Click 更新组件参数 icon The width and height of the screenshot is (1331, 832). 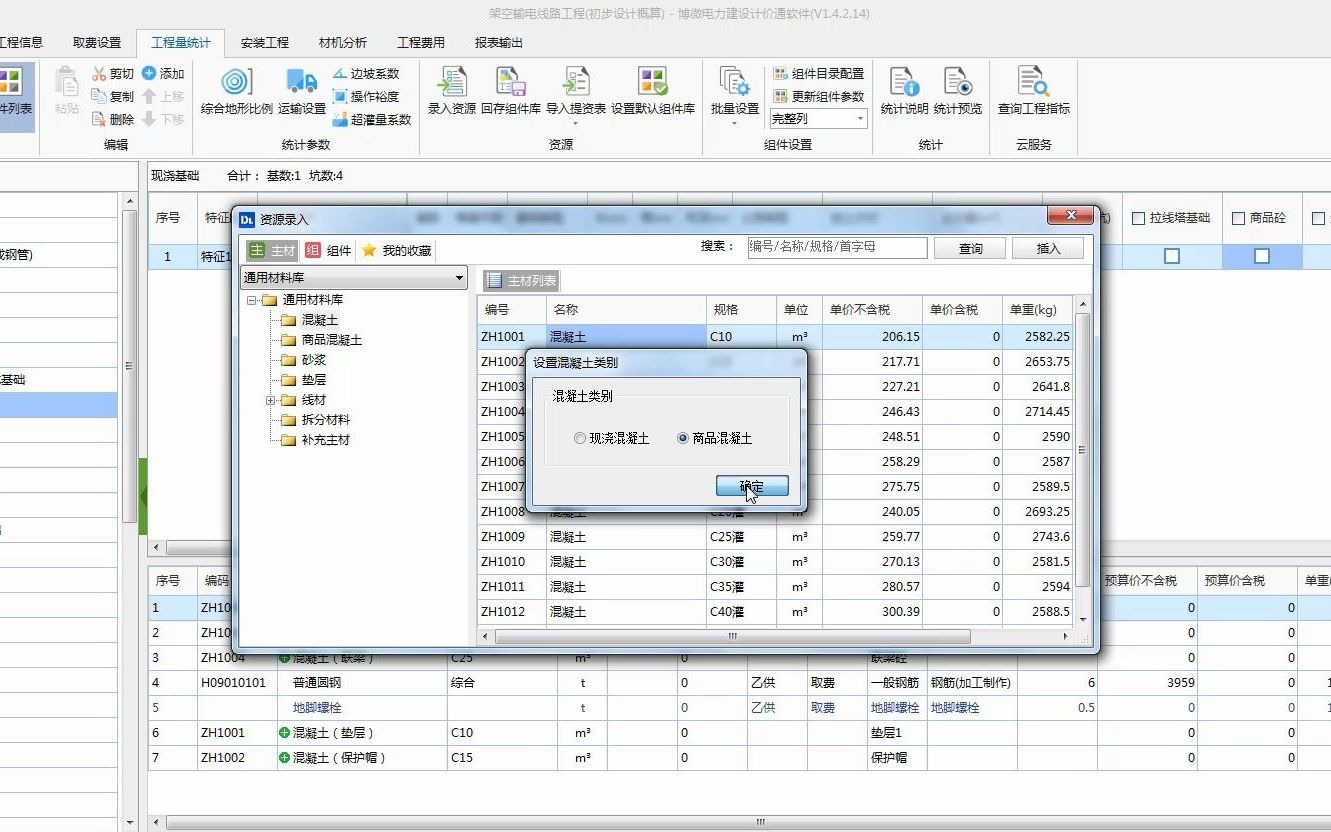click(781, 96)
